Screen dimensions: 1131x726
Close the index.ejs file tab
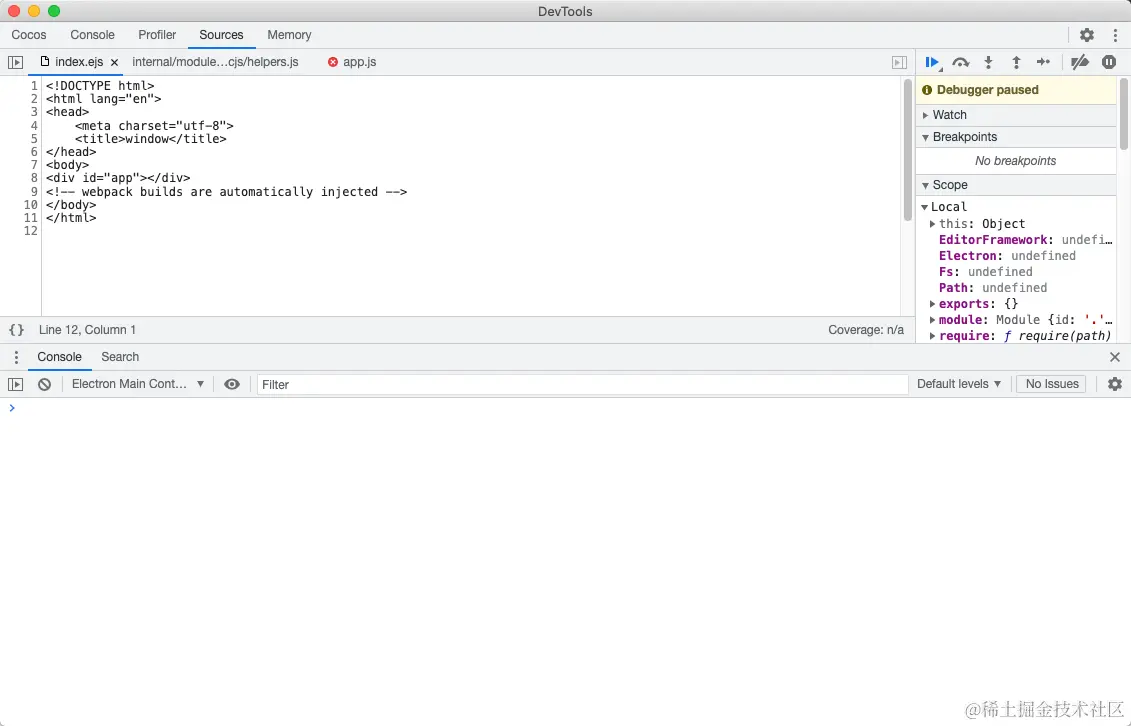(115, 63)
